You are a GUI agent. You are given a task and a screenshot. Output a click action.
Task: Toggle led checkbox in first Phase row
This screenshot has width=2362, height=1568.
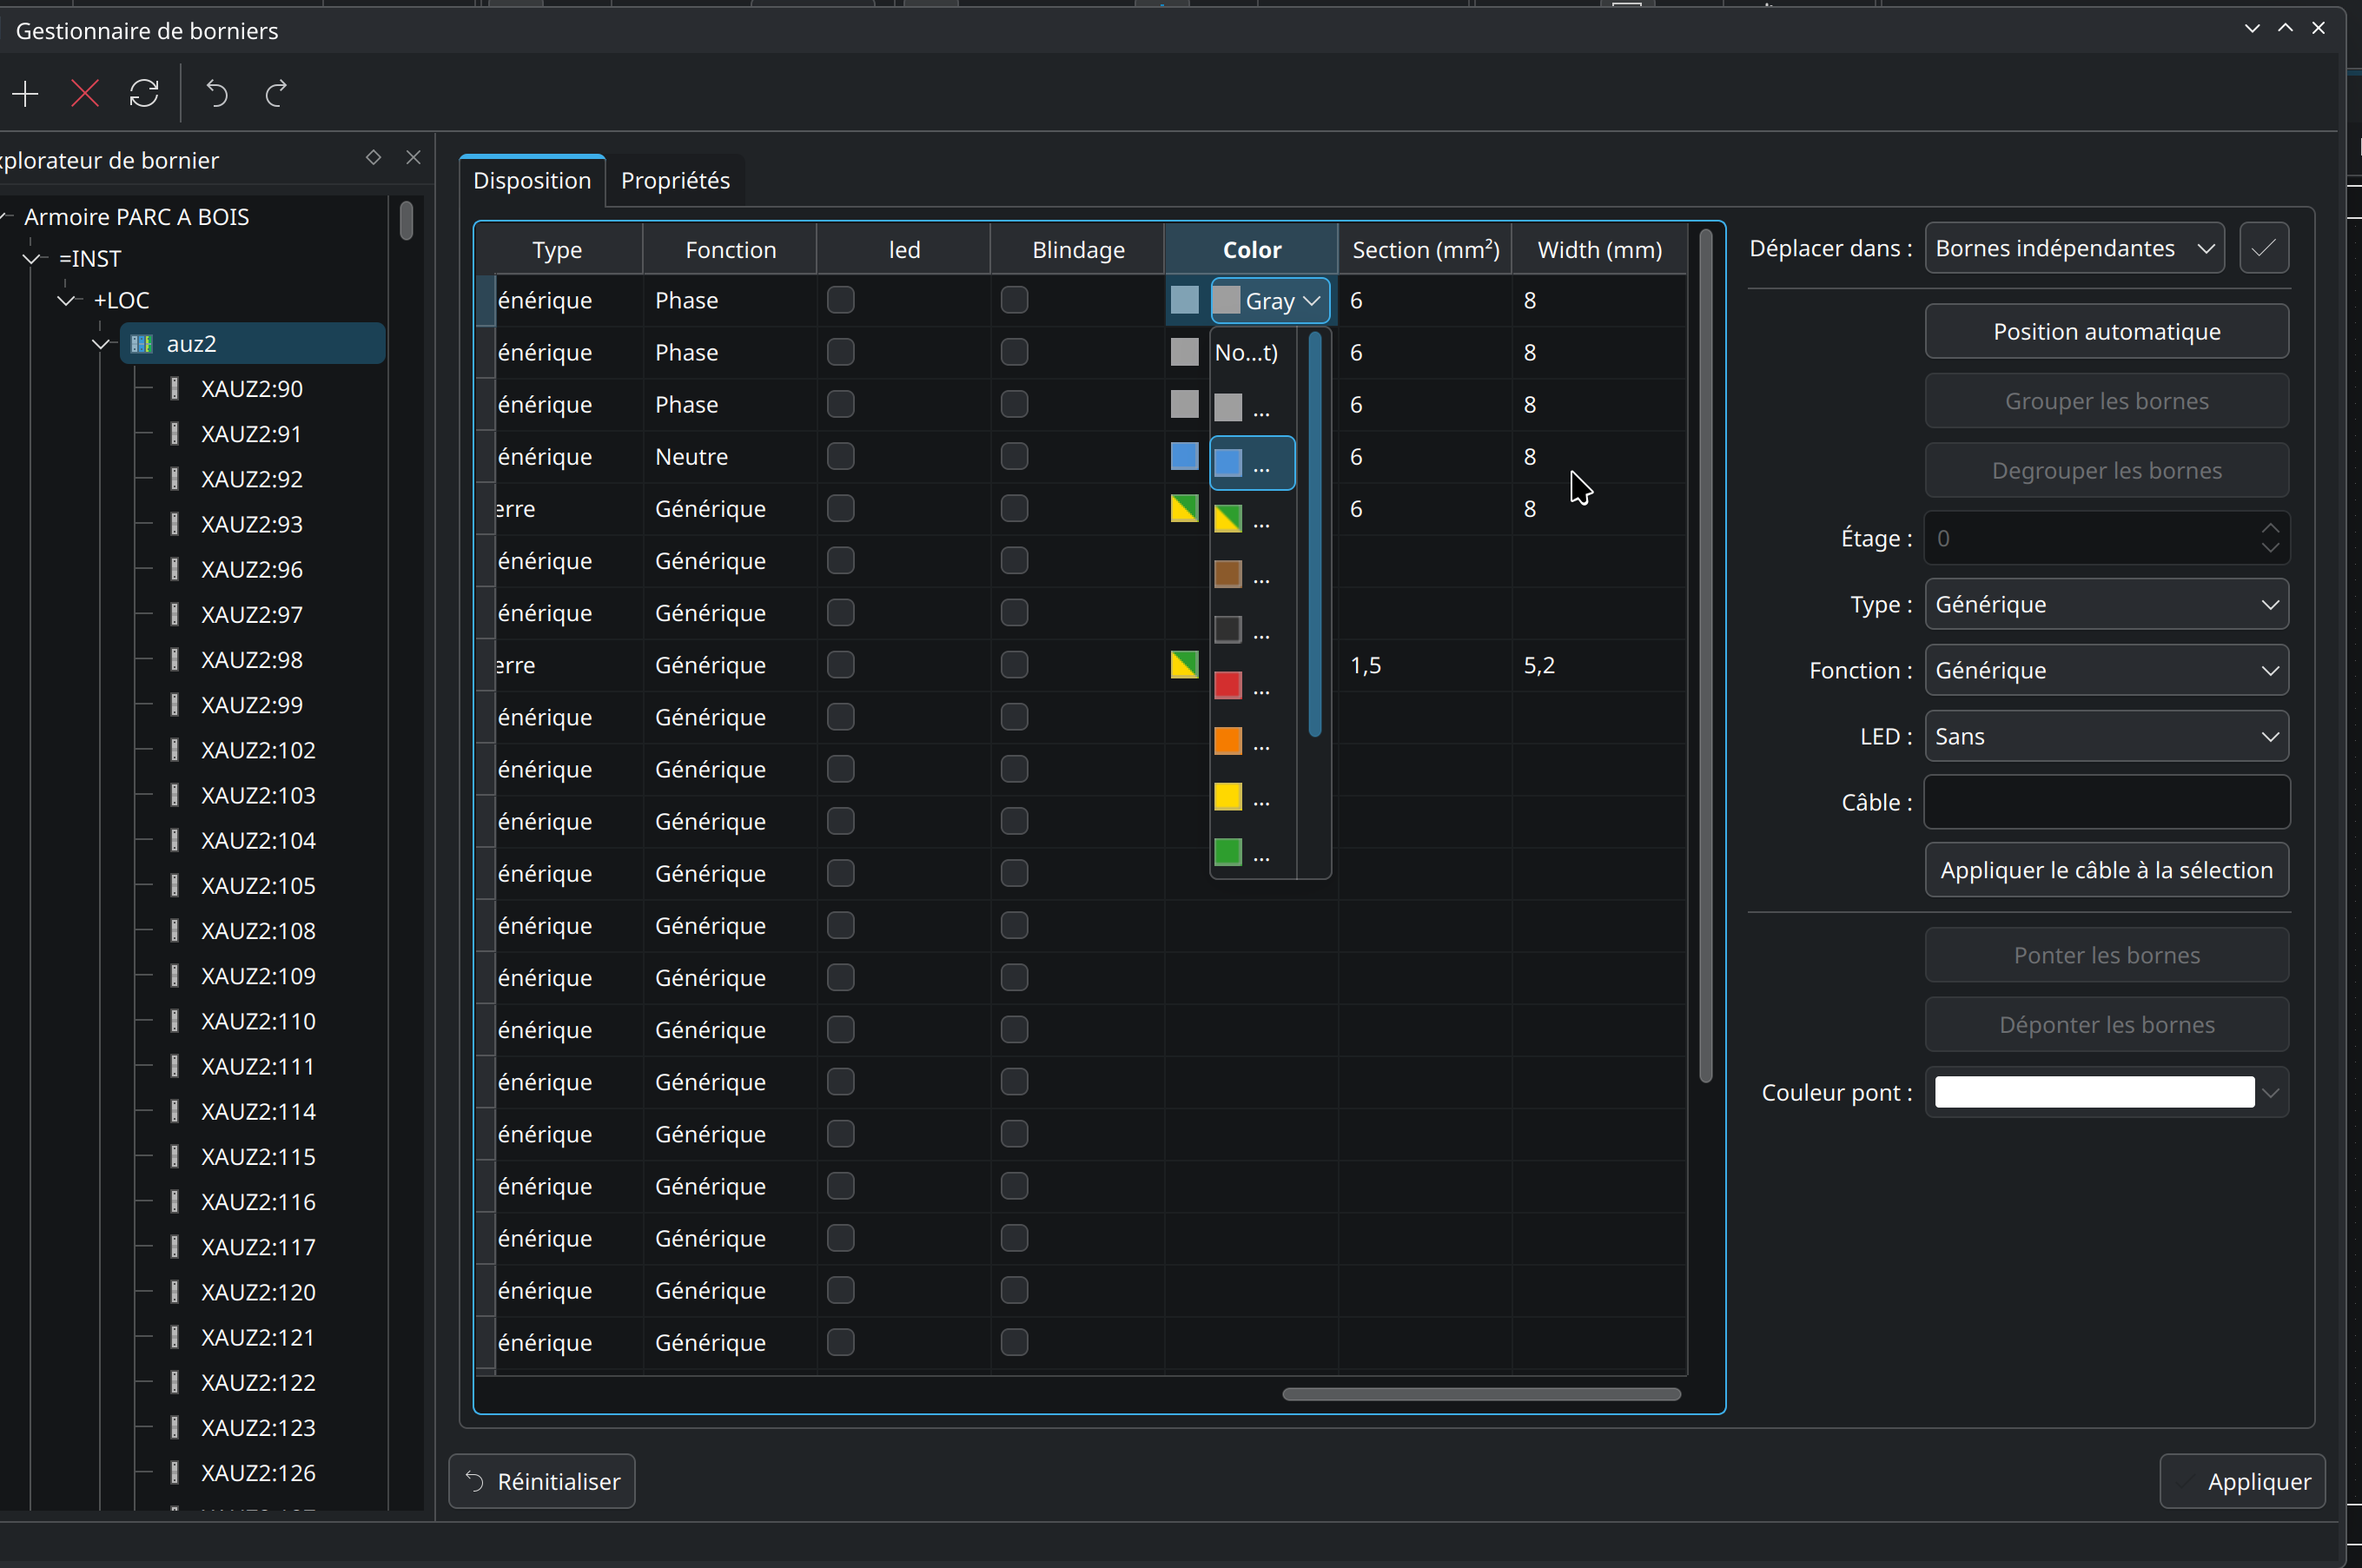841,300
